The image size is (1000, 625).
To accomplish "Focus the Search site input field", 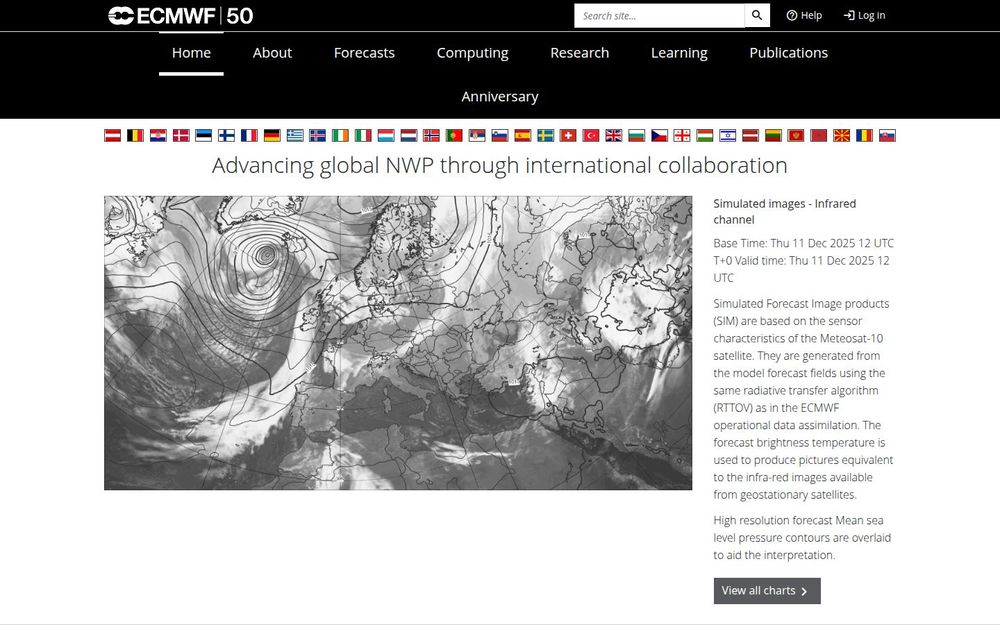I will click(x=659, y=15).
